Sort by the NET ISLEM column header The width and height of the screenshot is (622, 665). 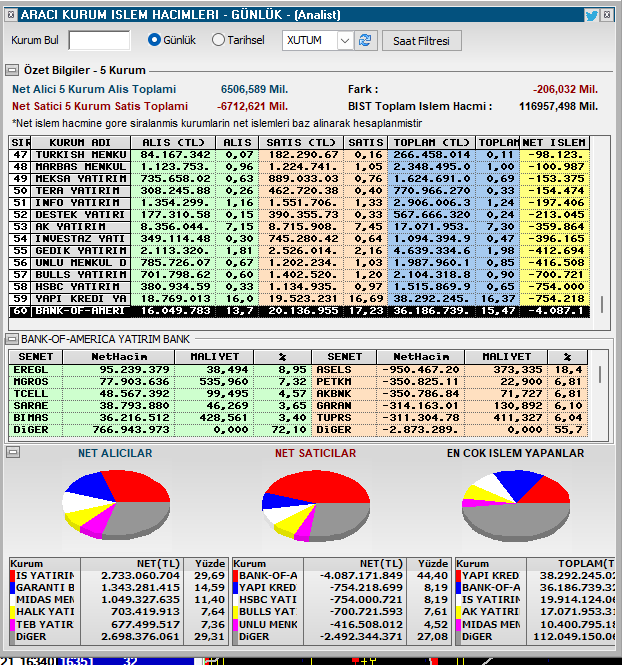pyautogui.click(x=554, y=142)
